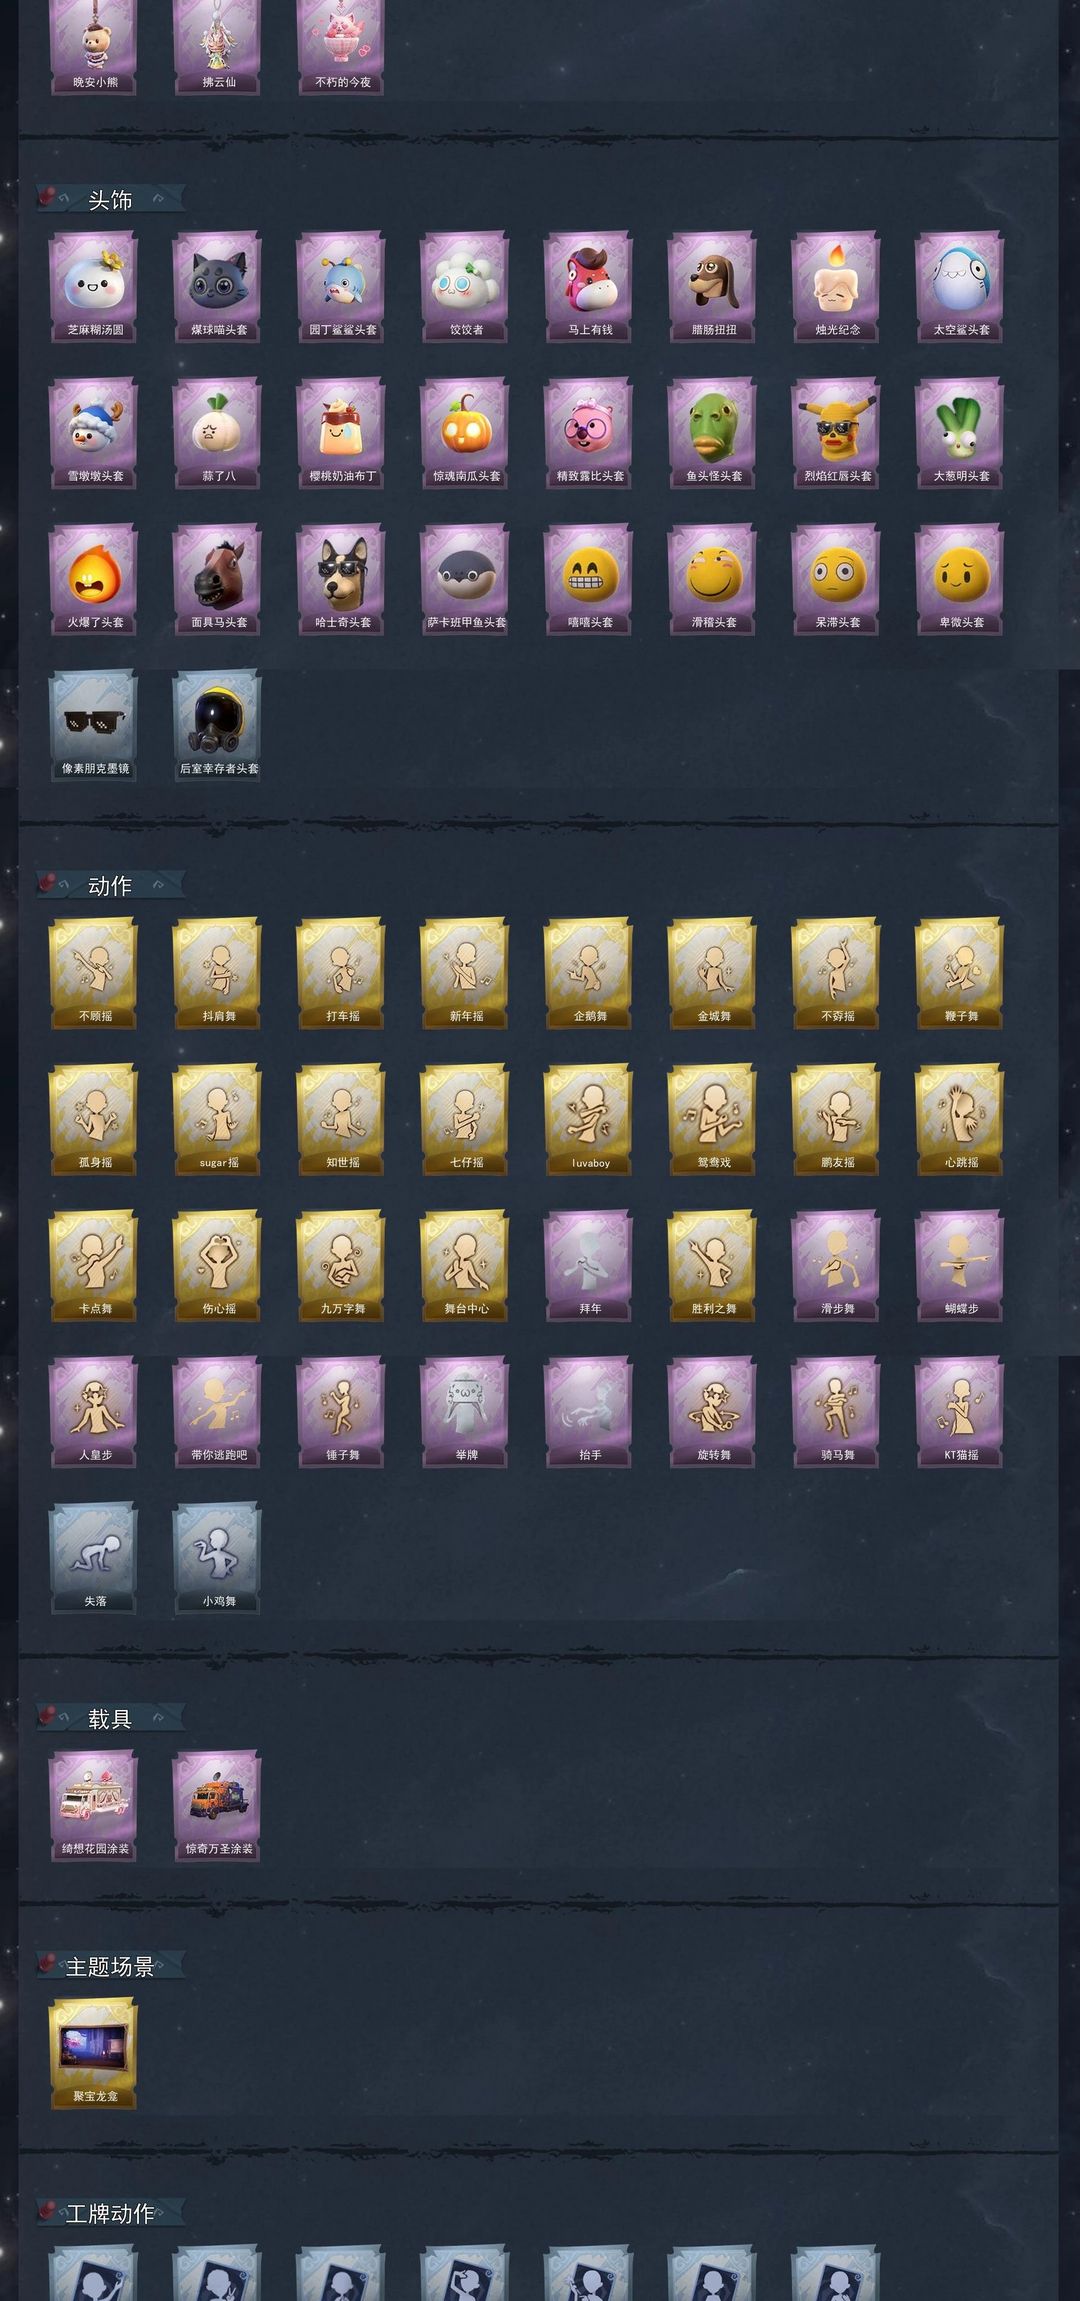1080x2301 pixels.
Task: Pick the 惊魂南瓜头套 pumpkin head
Action: pyautogui.click(x=465, y=433)
